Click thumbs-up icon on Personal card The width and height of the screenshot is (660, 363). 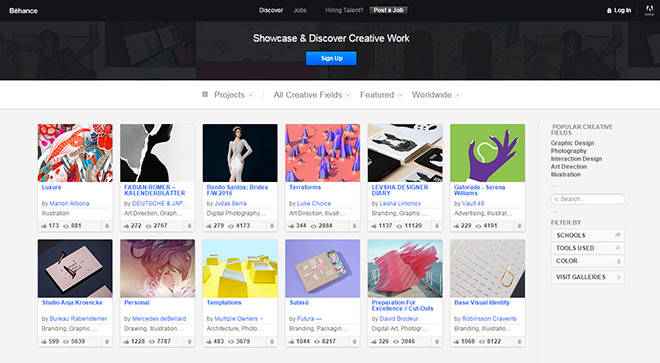click(x=126, y=342)
